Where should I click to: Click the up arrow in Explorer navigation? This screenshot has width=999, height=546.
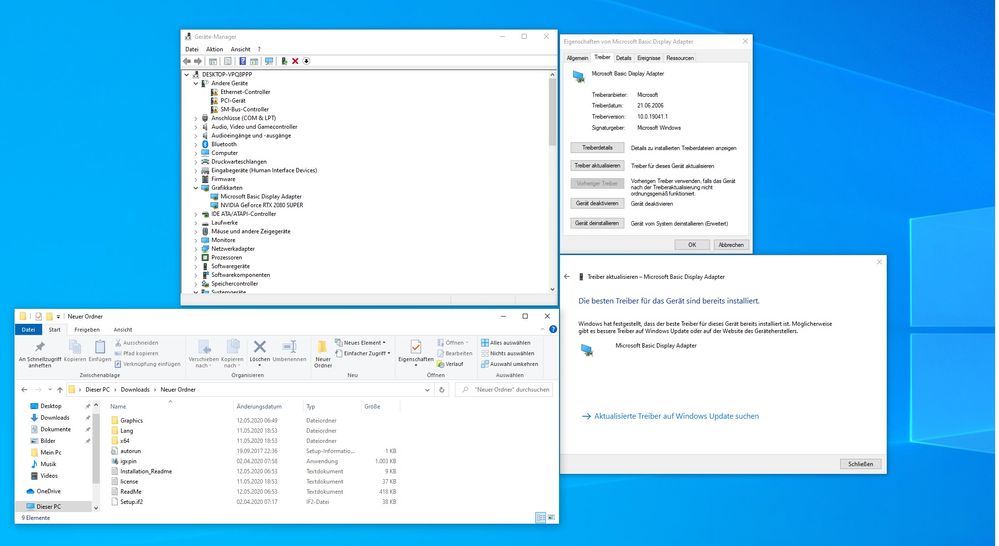click(60, 389)
